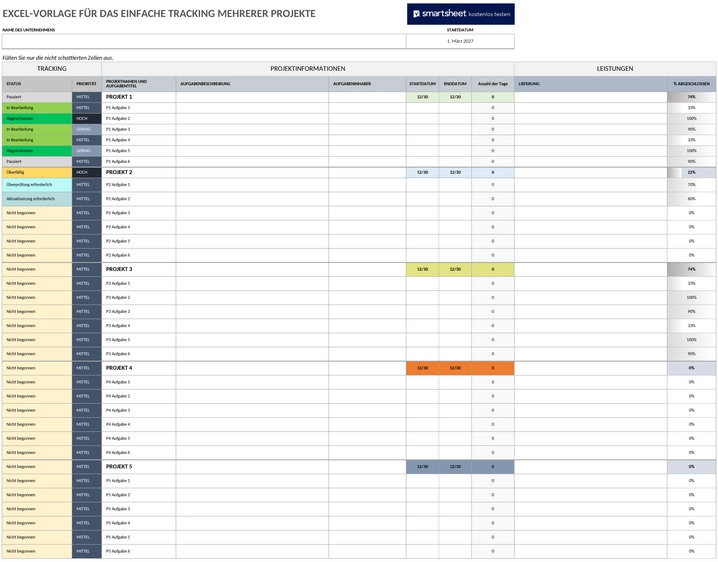Click the smartsheet checkmark logo icon
The width and height of the screenshot is (718, 562).
(416, 14)
